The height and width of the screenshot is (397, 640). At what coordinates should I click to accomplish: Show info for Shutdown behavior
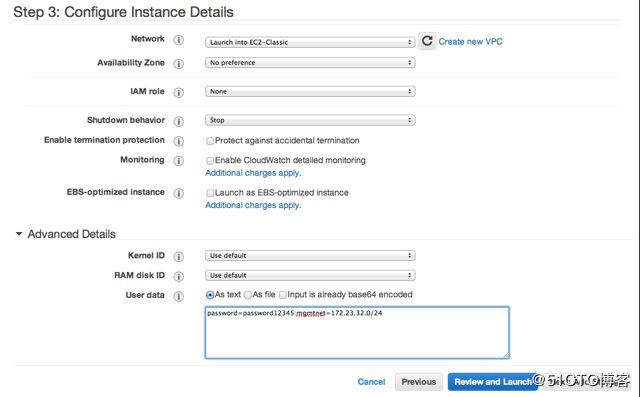178,121
